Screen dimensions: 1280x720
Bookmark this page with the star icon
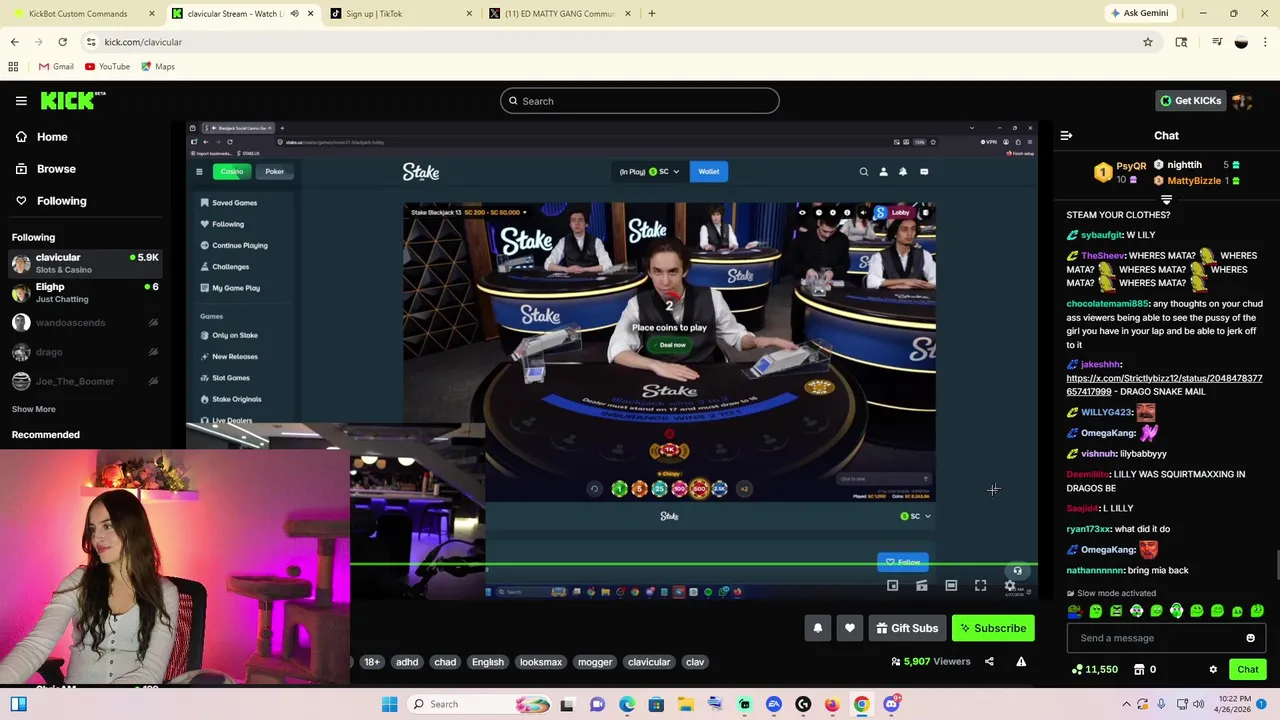tap(1148, 42)
